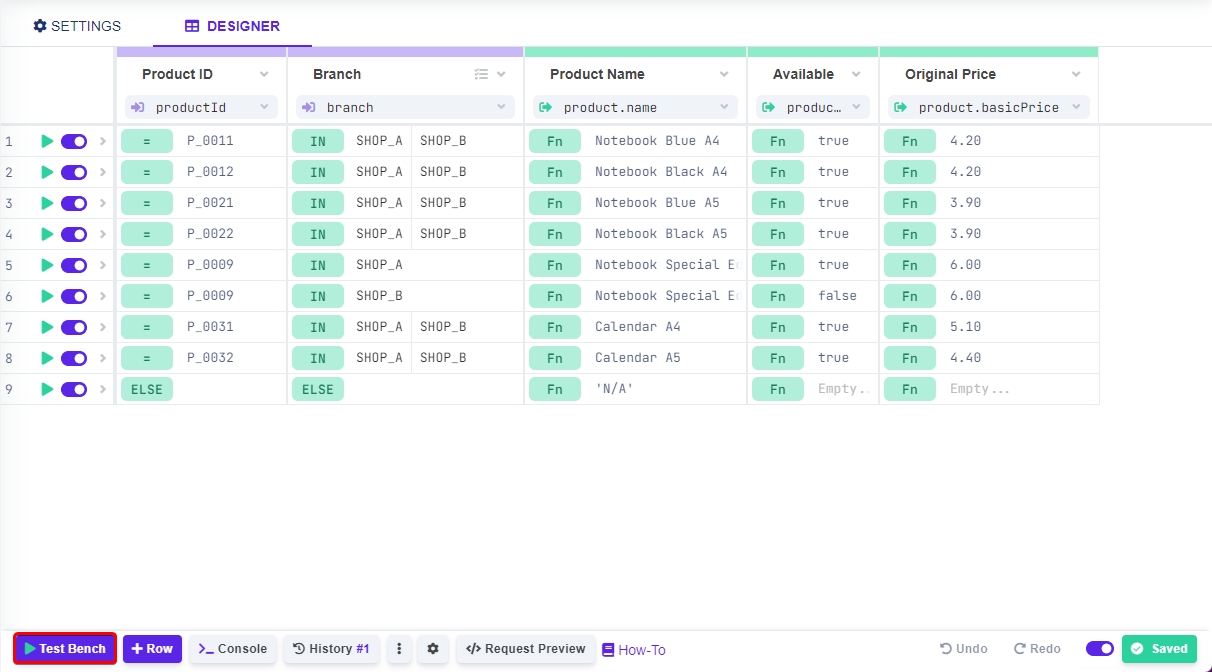1212x672 pixels.
Task: Open the Test Bench
Action: [x=65, y=649]
